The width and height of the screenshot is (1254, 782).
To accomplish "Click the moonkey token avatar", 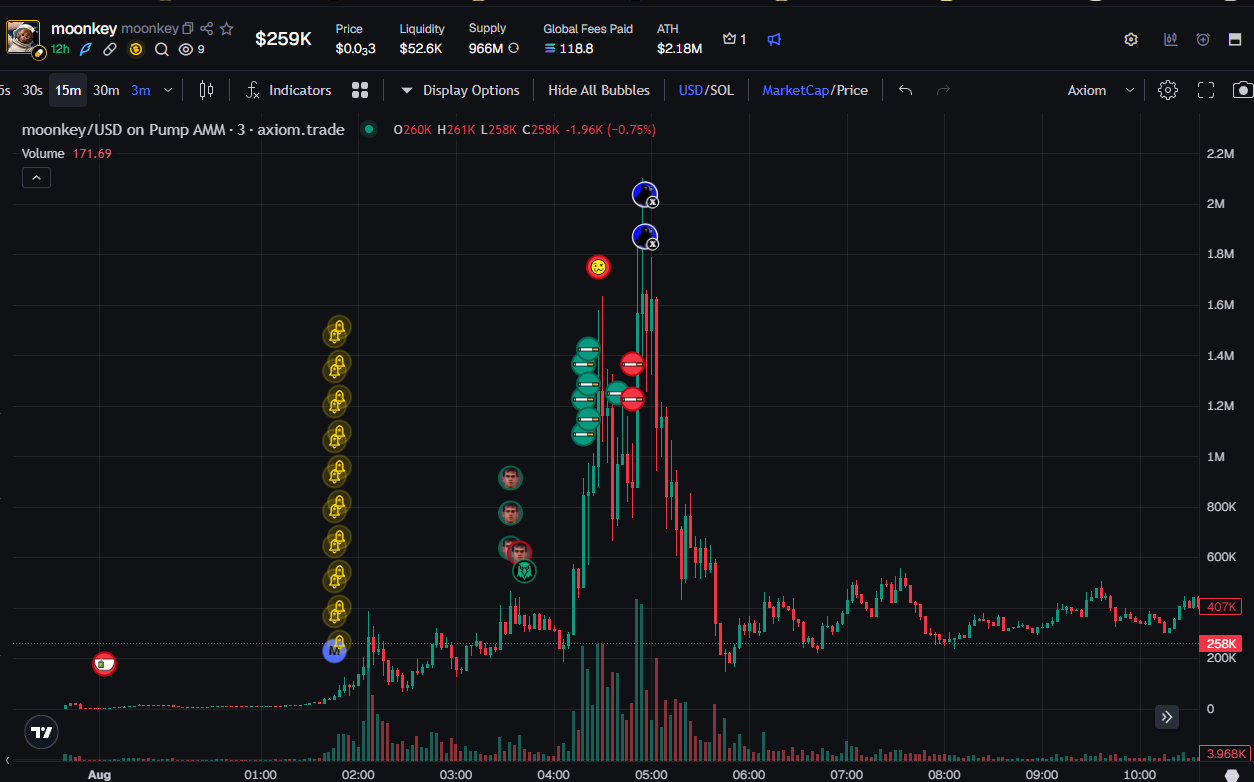I will coord(23,37).
